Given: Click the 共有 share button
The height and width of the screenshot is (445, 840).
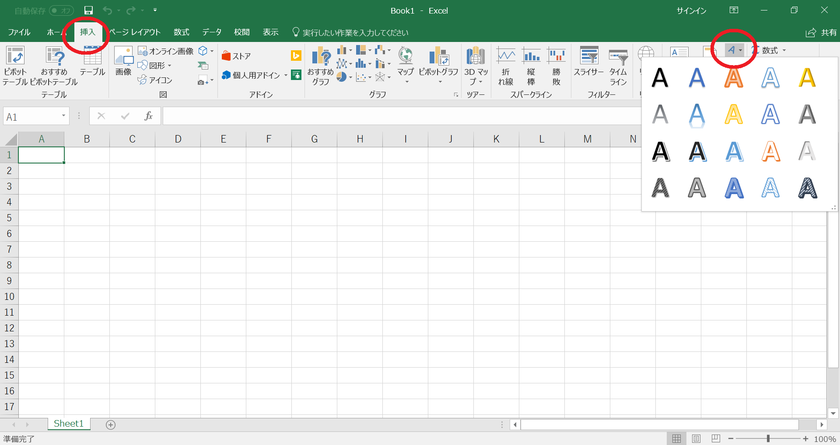Looking at the screenshot, I should (821, 33).
